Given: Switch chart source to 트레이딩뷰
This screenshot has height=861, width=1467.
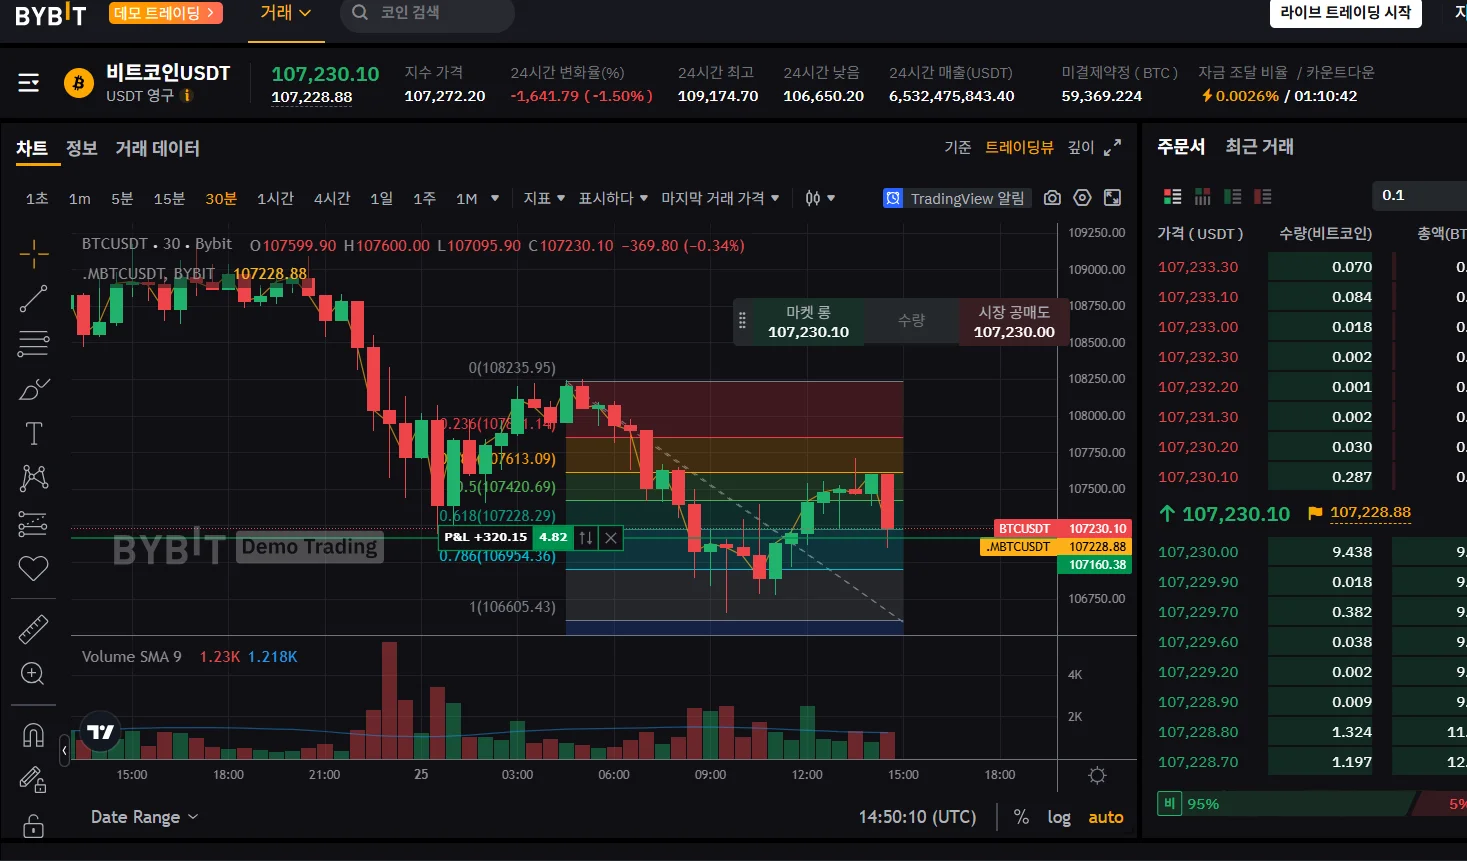Looking at the screenshot, I should 1019,148.
